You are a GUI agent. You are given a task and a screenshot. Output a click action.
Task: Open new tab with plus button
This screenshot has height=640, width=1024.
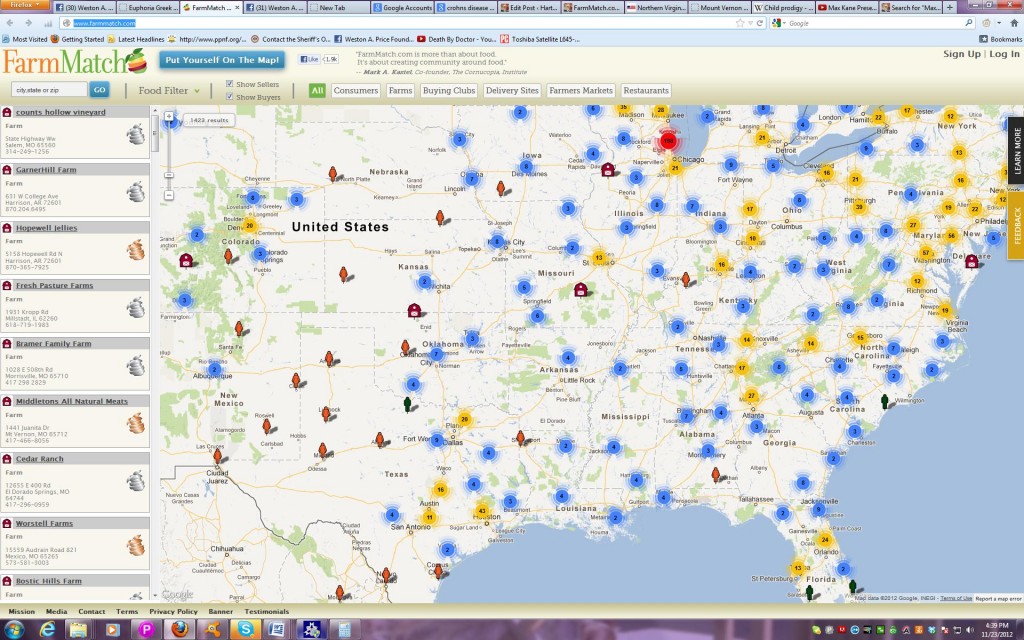pyautogui.click(x=950, y=7)
